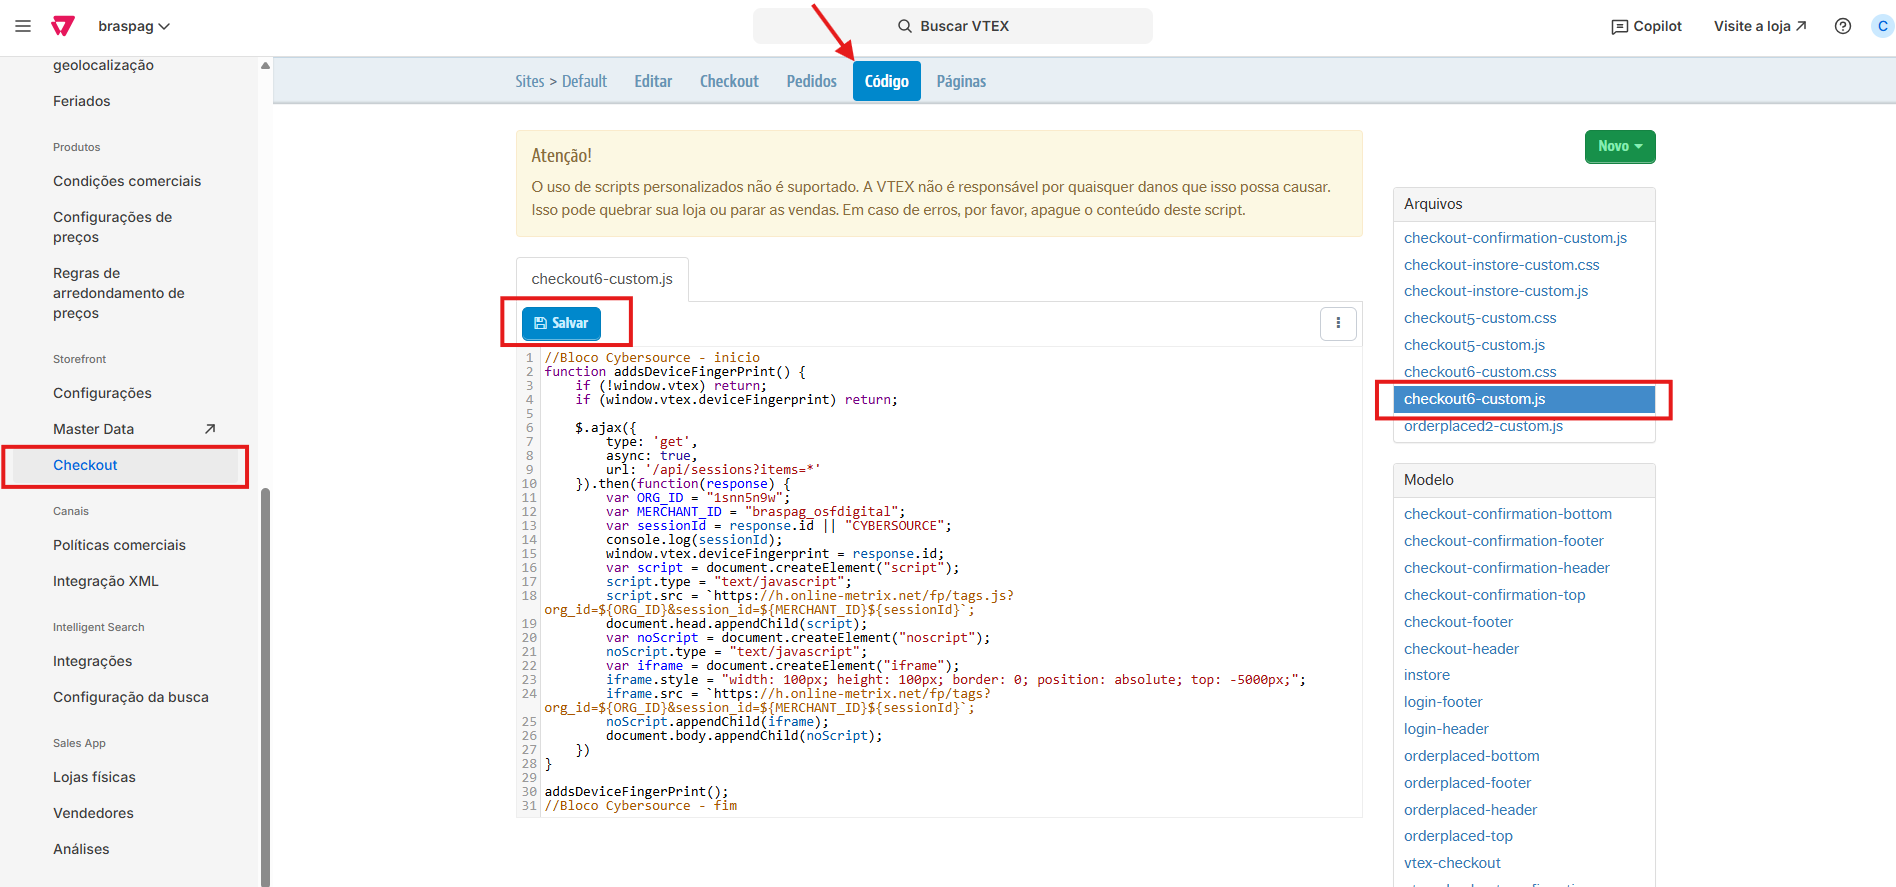Open checkout-confirmation-custom.js file
This screenshot has height=887, width=1896.
tap(1515, 238)
